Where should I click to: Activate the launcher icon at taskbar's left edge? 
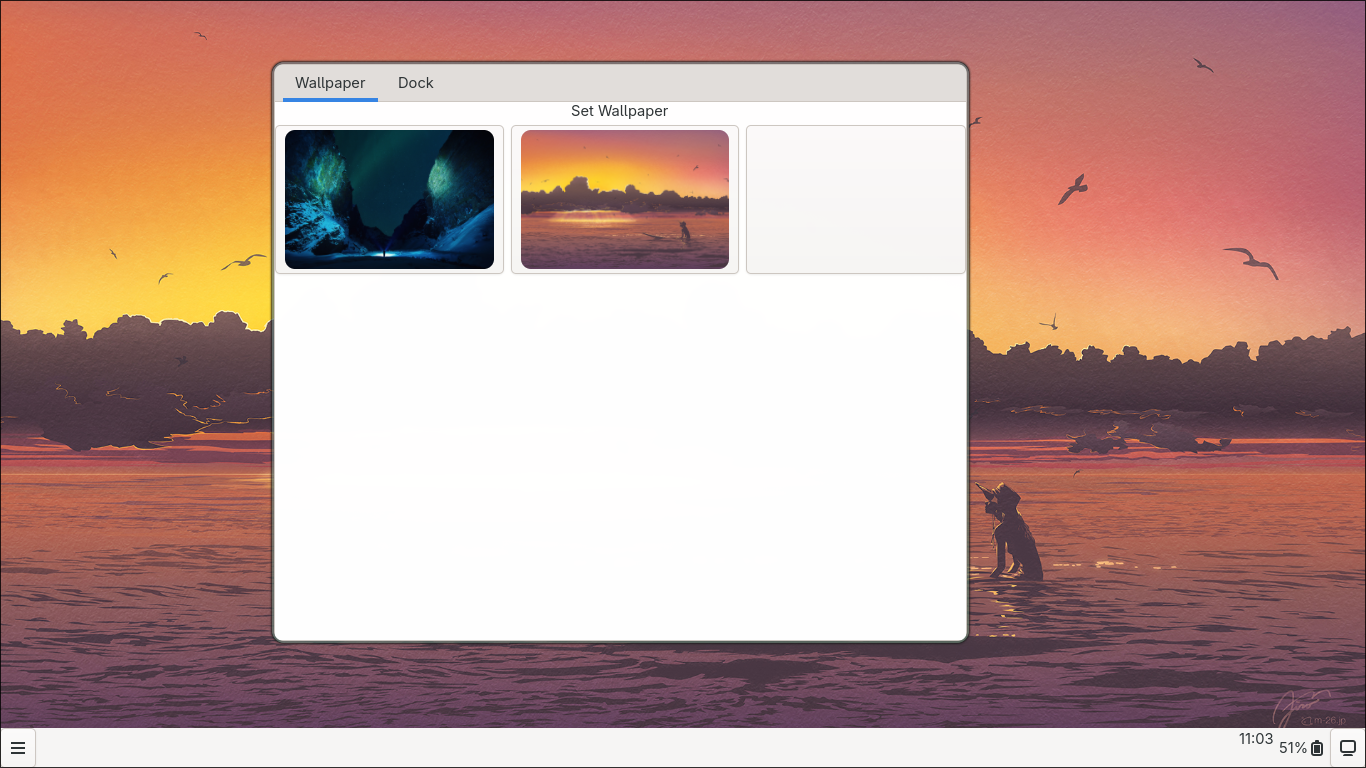(19, 748)
